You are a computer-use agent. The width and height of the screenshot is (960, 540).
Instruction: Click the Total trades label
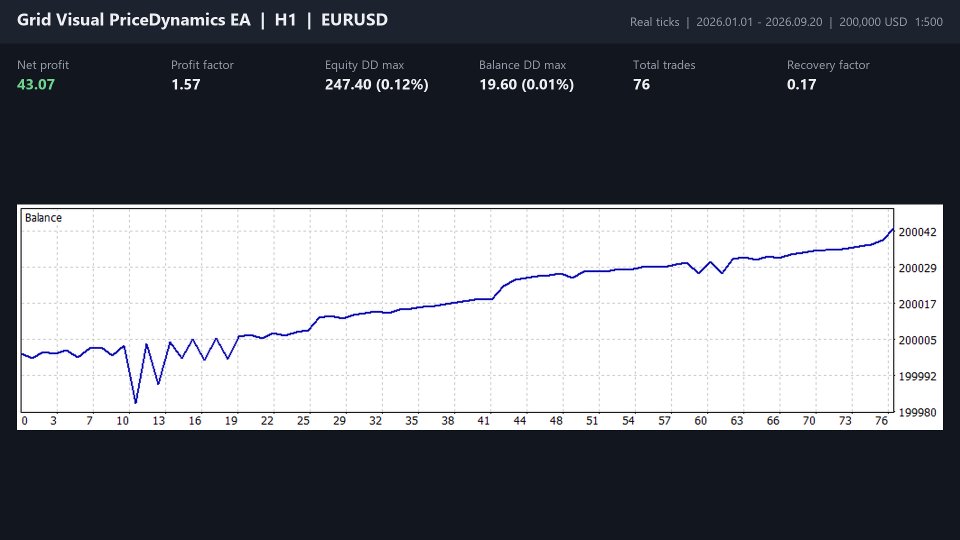664,65
